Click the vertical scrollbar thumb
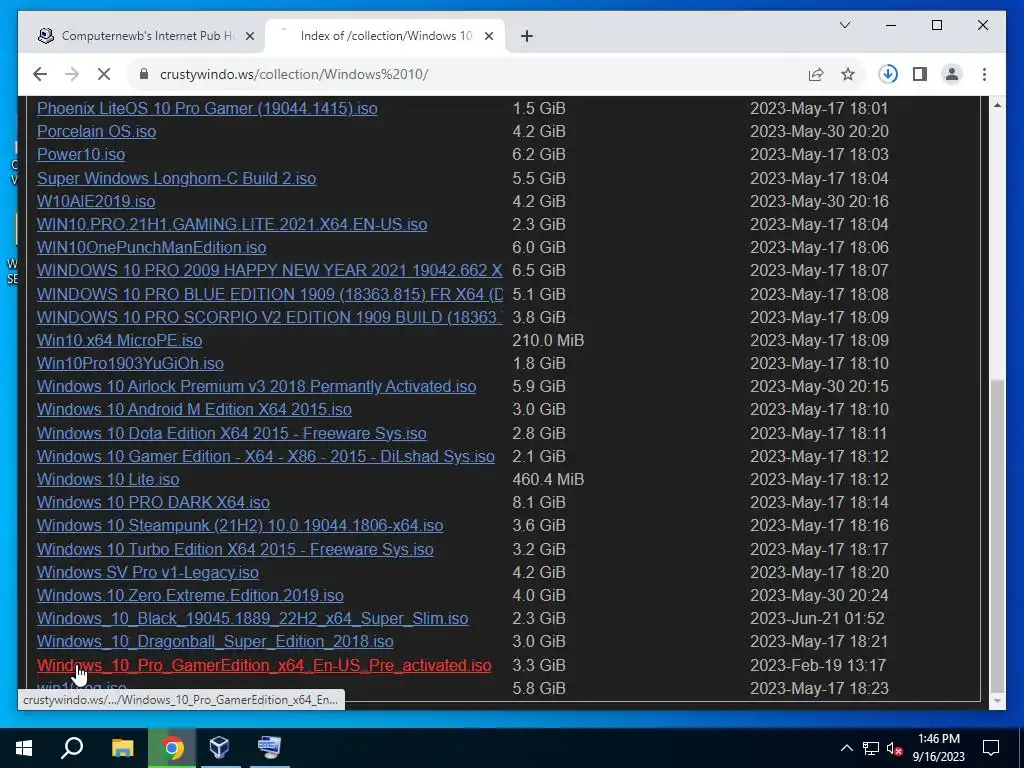The width and height of the screenshot is (1024, 768). pyautogui.click(x=997, y=536)
